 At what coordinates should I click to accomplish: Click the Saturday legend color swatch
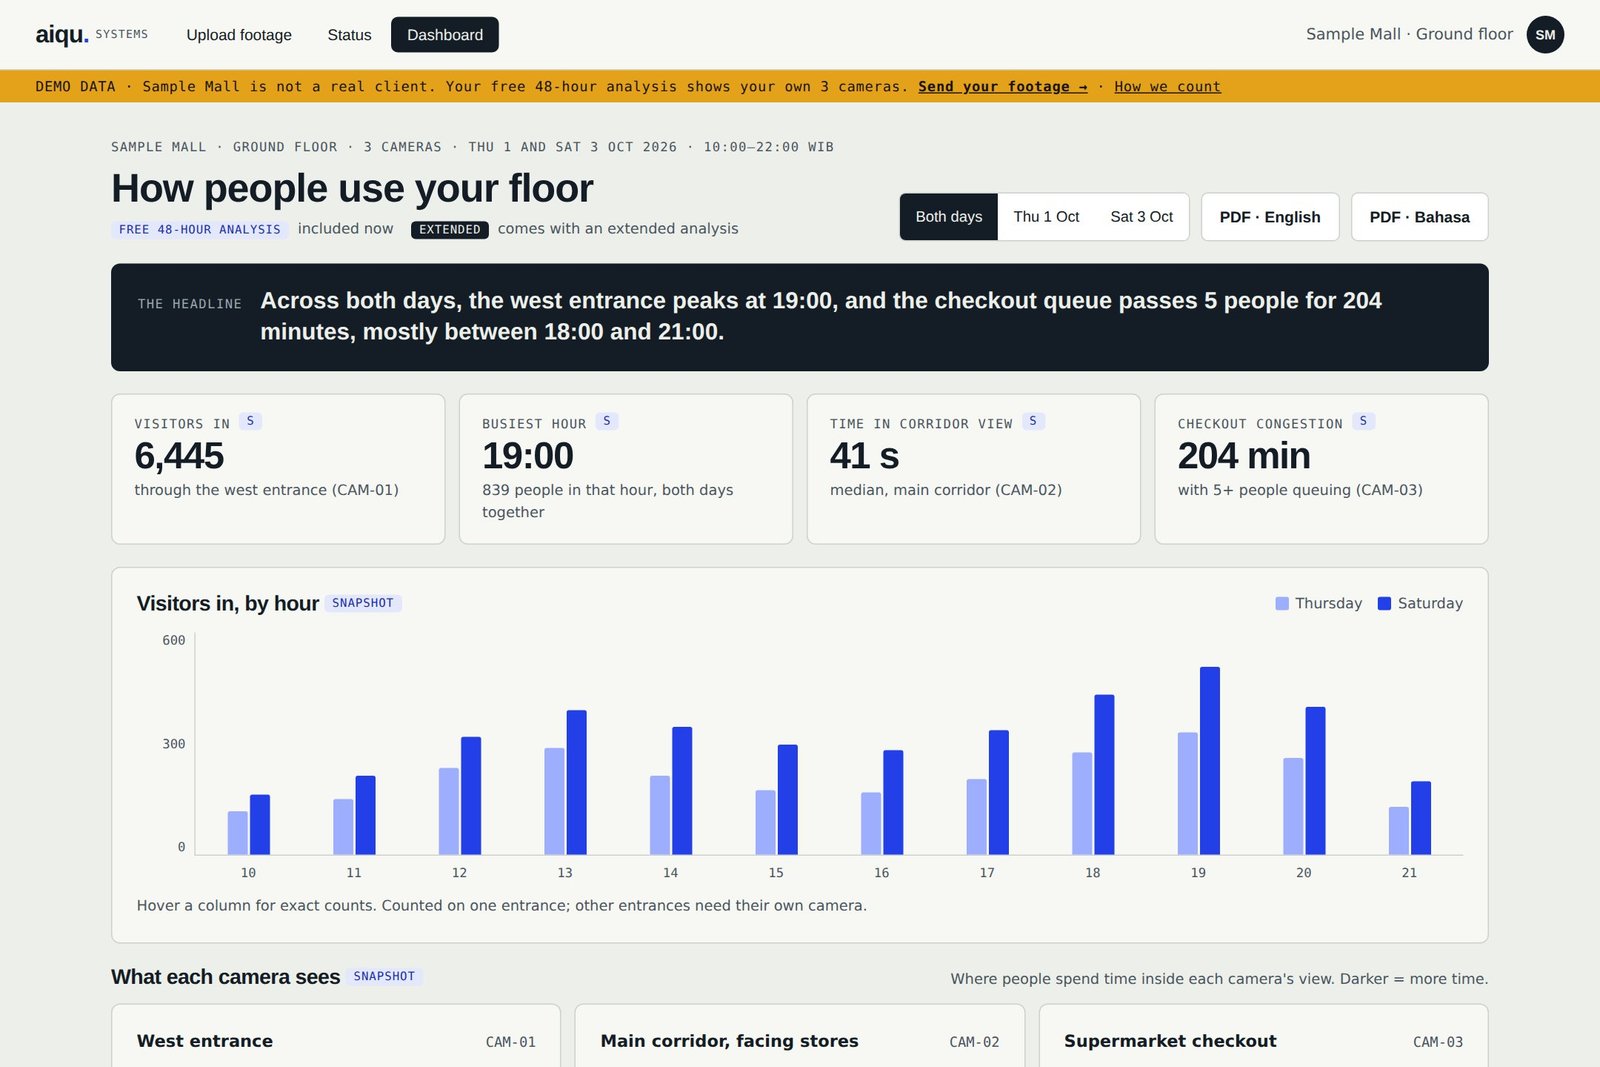coord(1384,603)
